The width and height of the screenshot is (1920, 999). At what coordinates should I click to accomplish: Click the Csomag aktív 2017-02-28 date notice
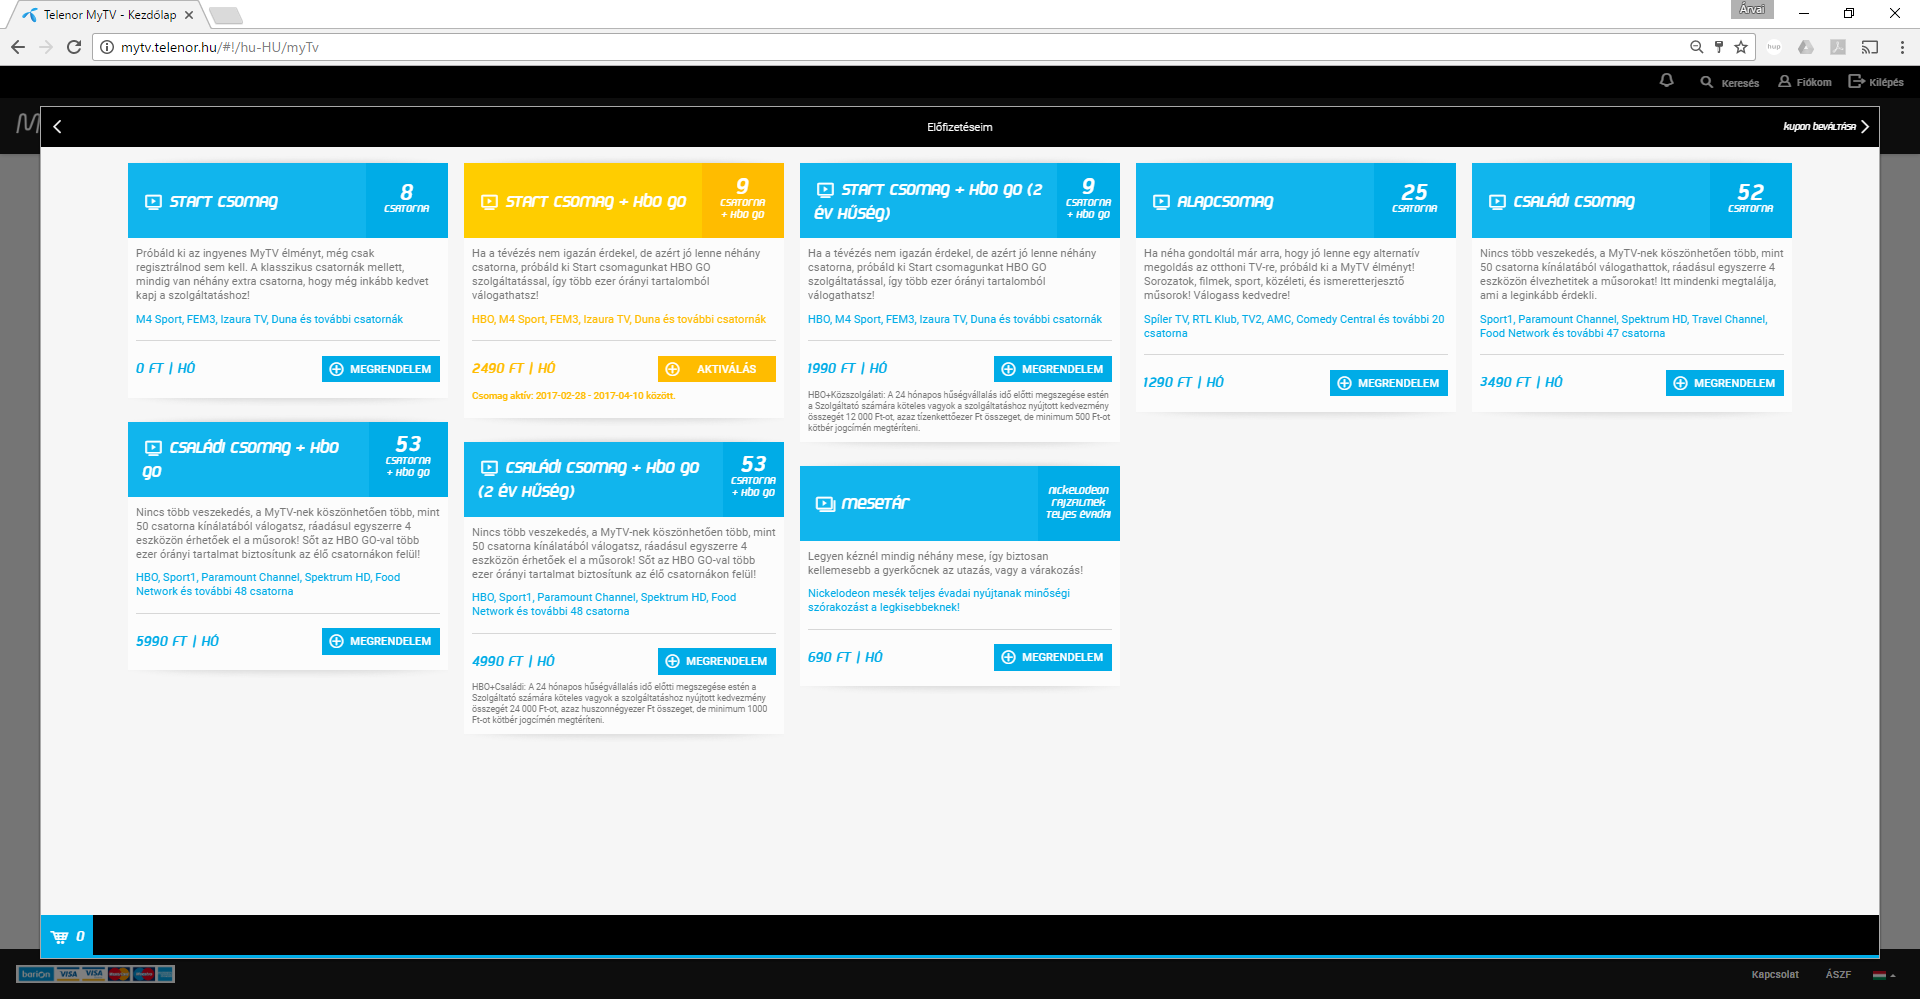pyautogui.click(x=574, y=396)
